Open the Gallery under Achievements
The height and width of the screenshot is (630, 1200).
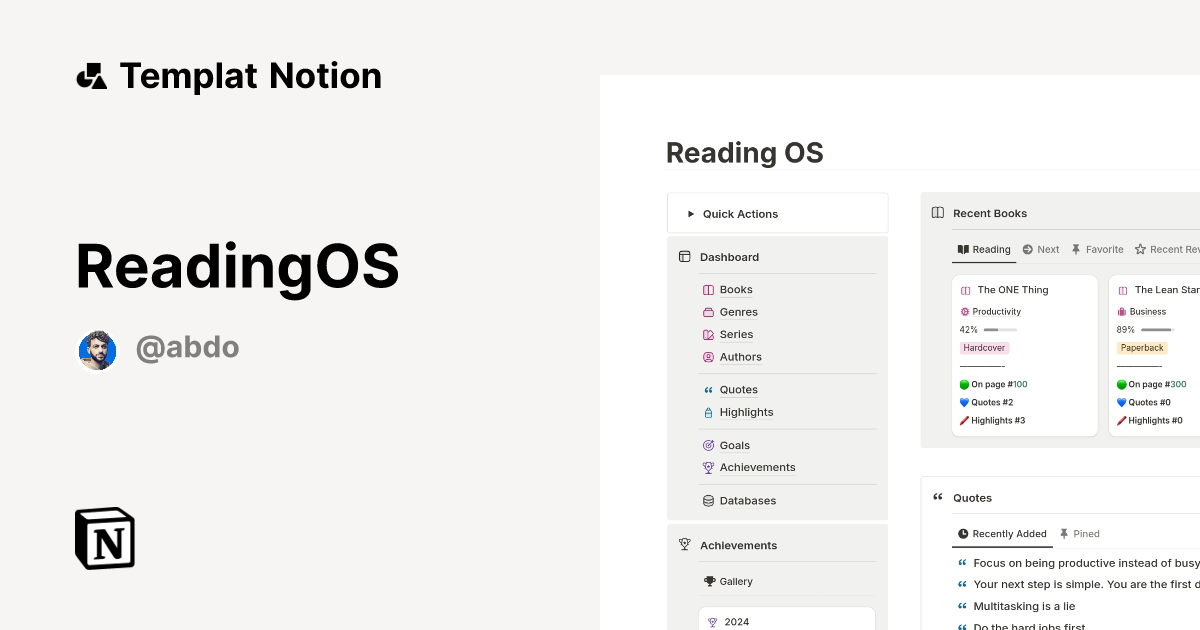[735, 581]
